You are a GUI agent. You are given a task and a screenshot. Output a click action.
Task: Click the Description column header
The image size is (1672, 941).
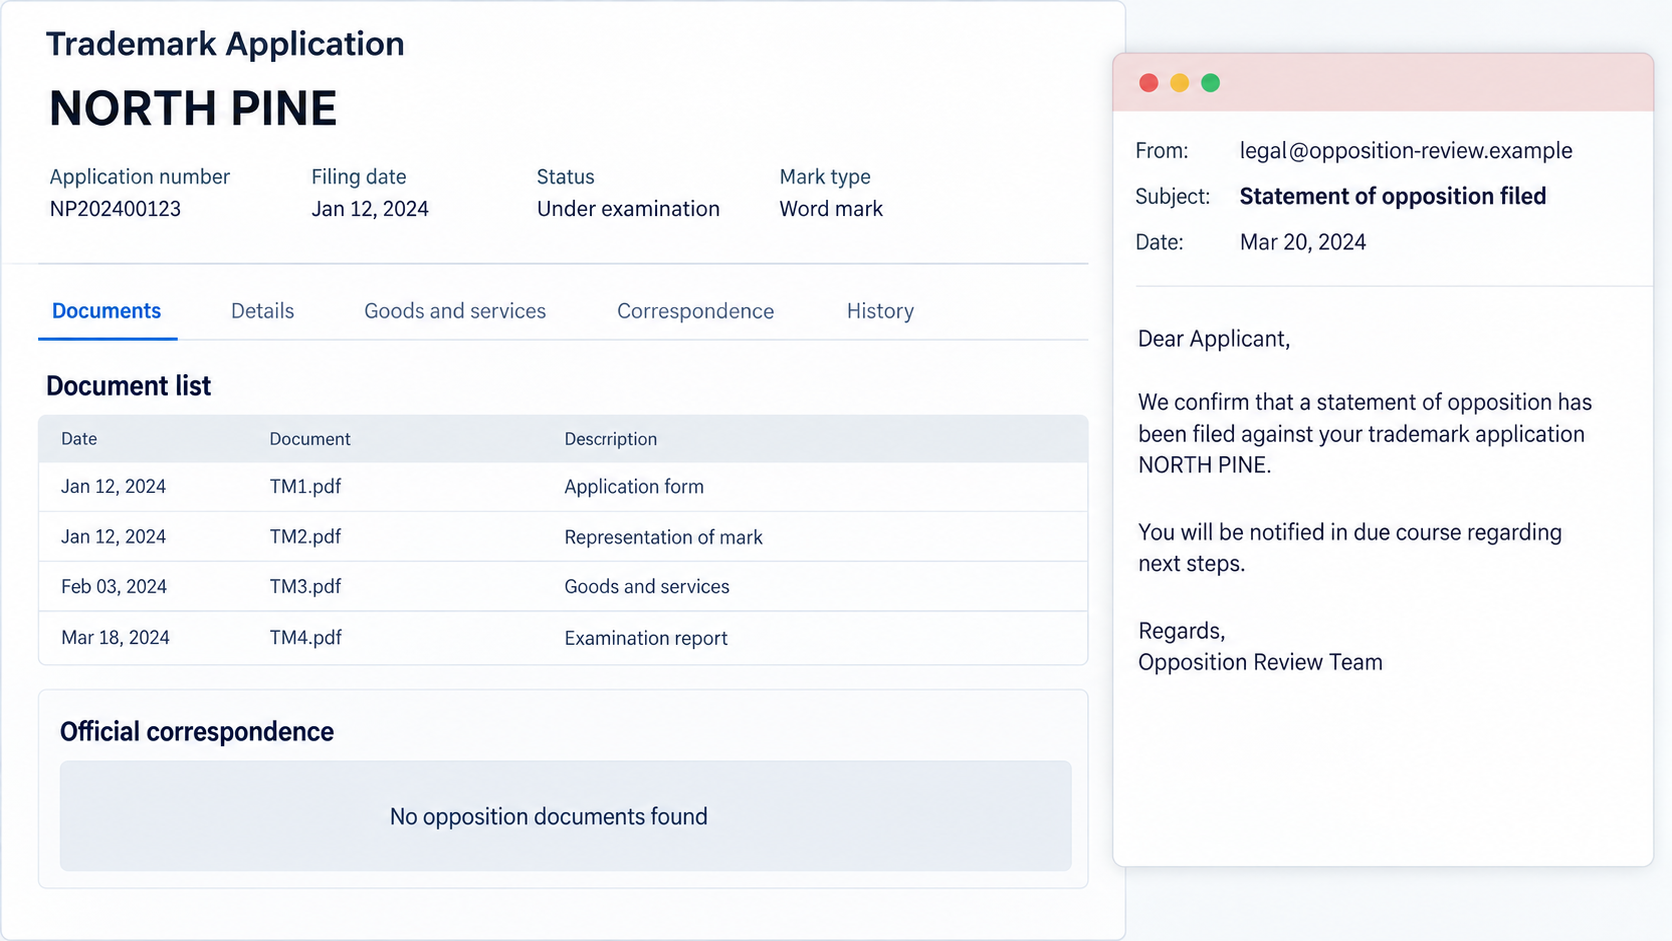pyautogui.click(x=611, y=439)
